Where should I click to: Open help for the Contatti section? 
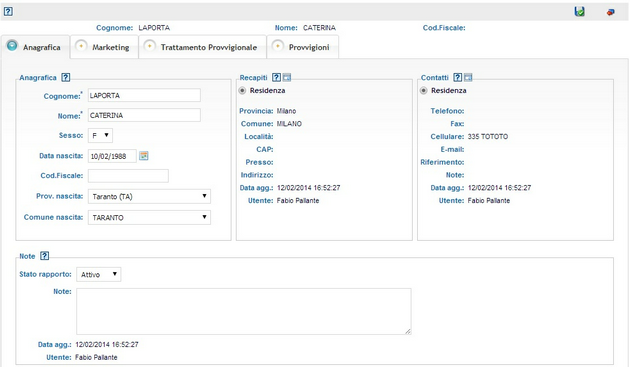point(457,77)
